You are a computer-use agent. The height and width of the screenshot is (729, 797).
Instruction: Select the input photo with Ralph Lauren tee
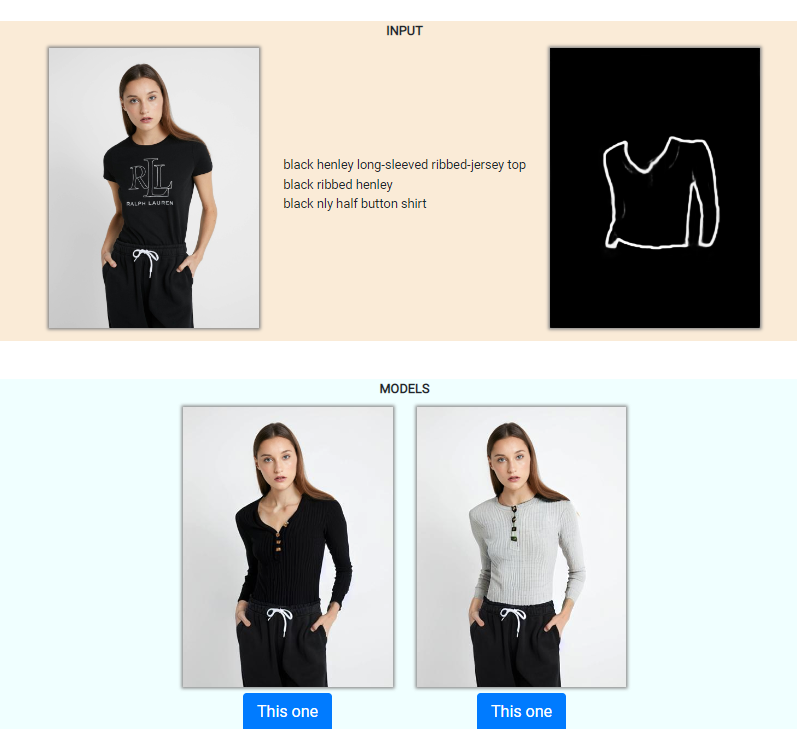(154, 188)
